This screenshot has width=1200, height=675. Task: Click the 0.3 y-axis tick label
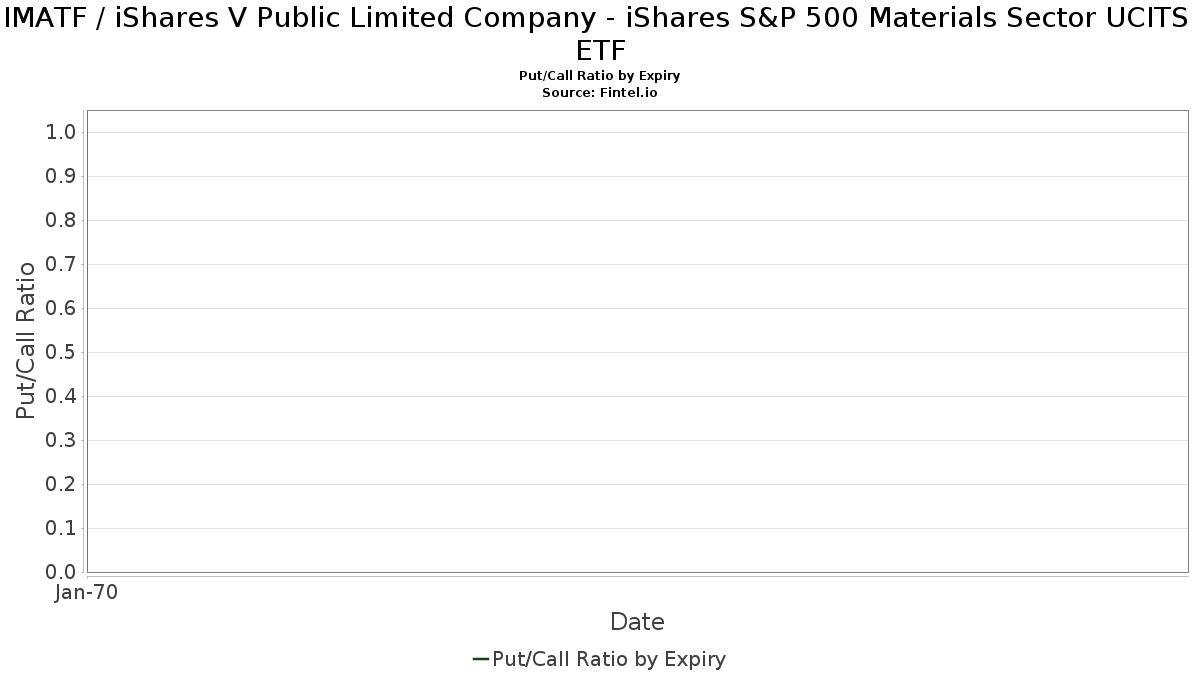[61, 440]
